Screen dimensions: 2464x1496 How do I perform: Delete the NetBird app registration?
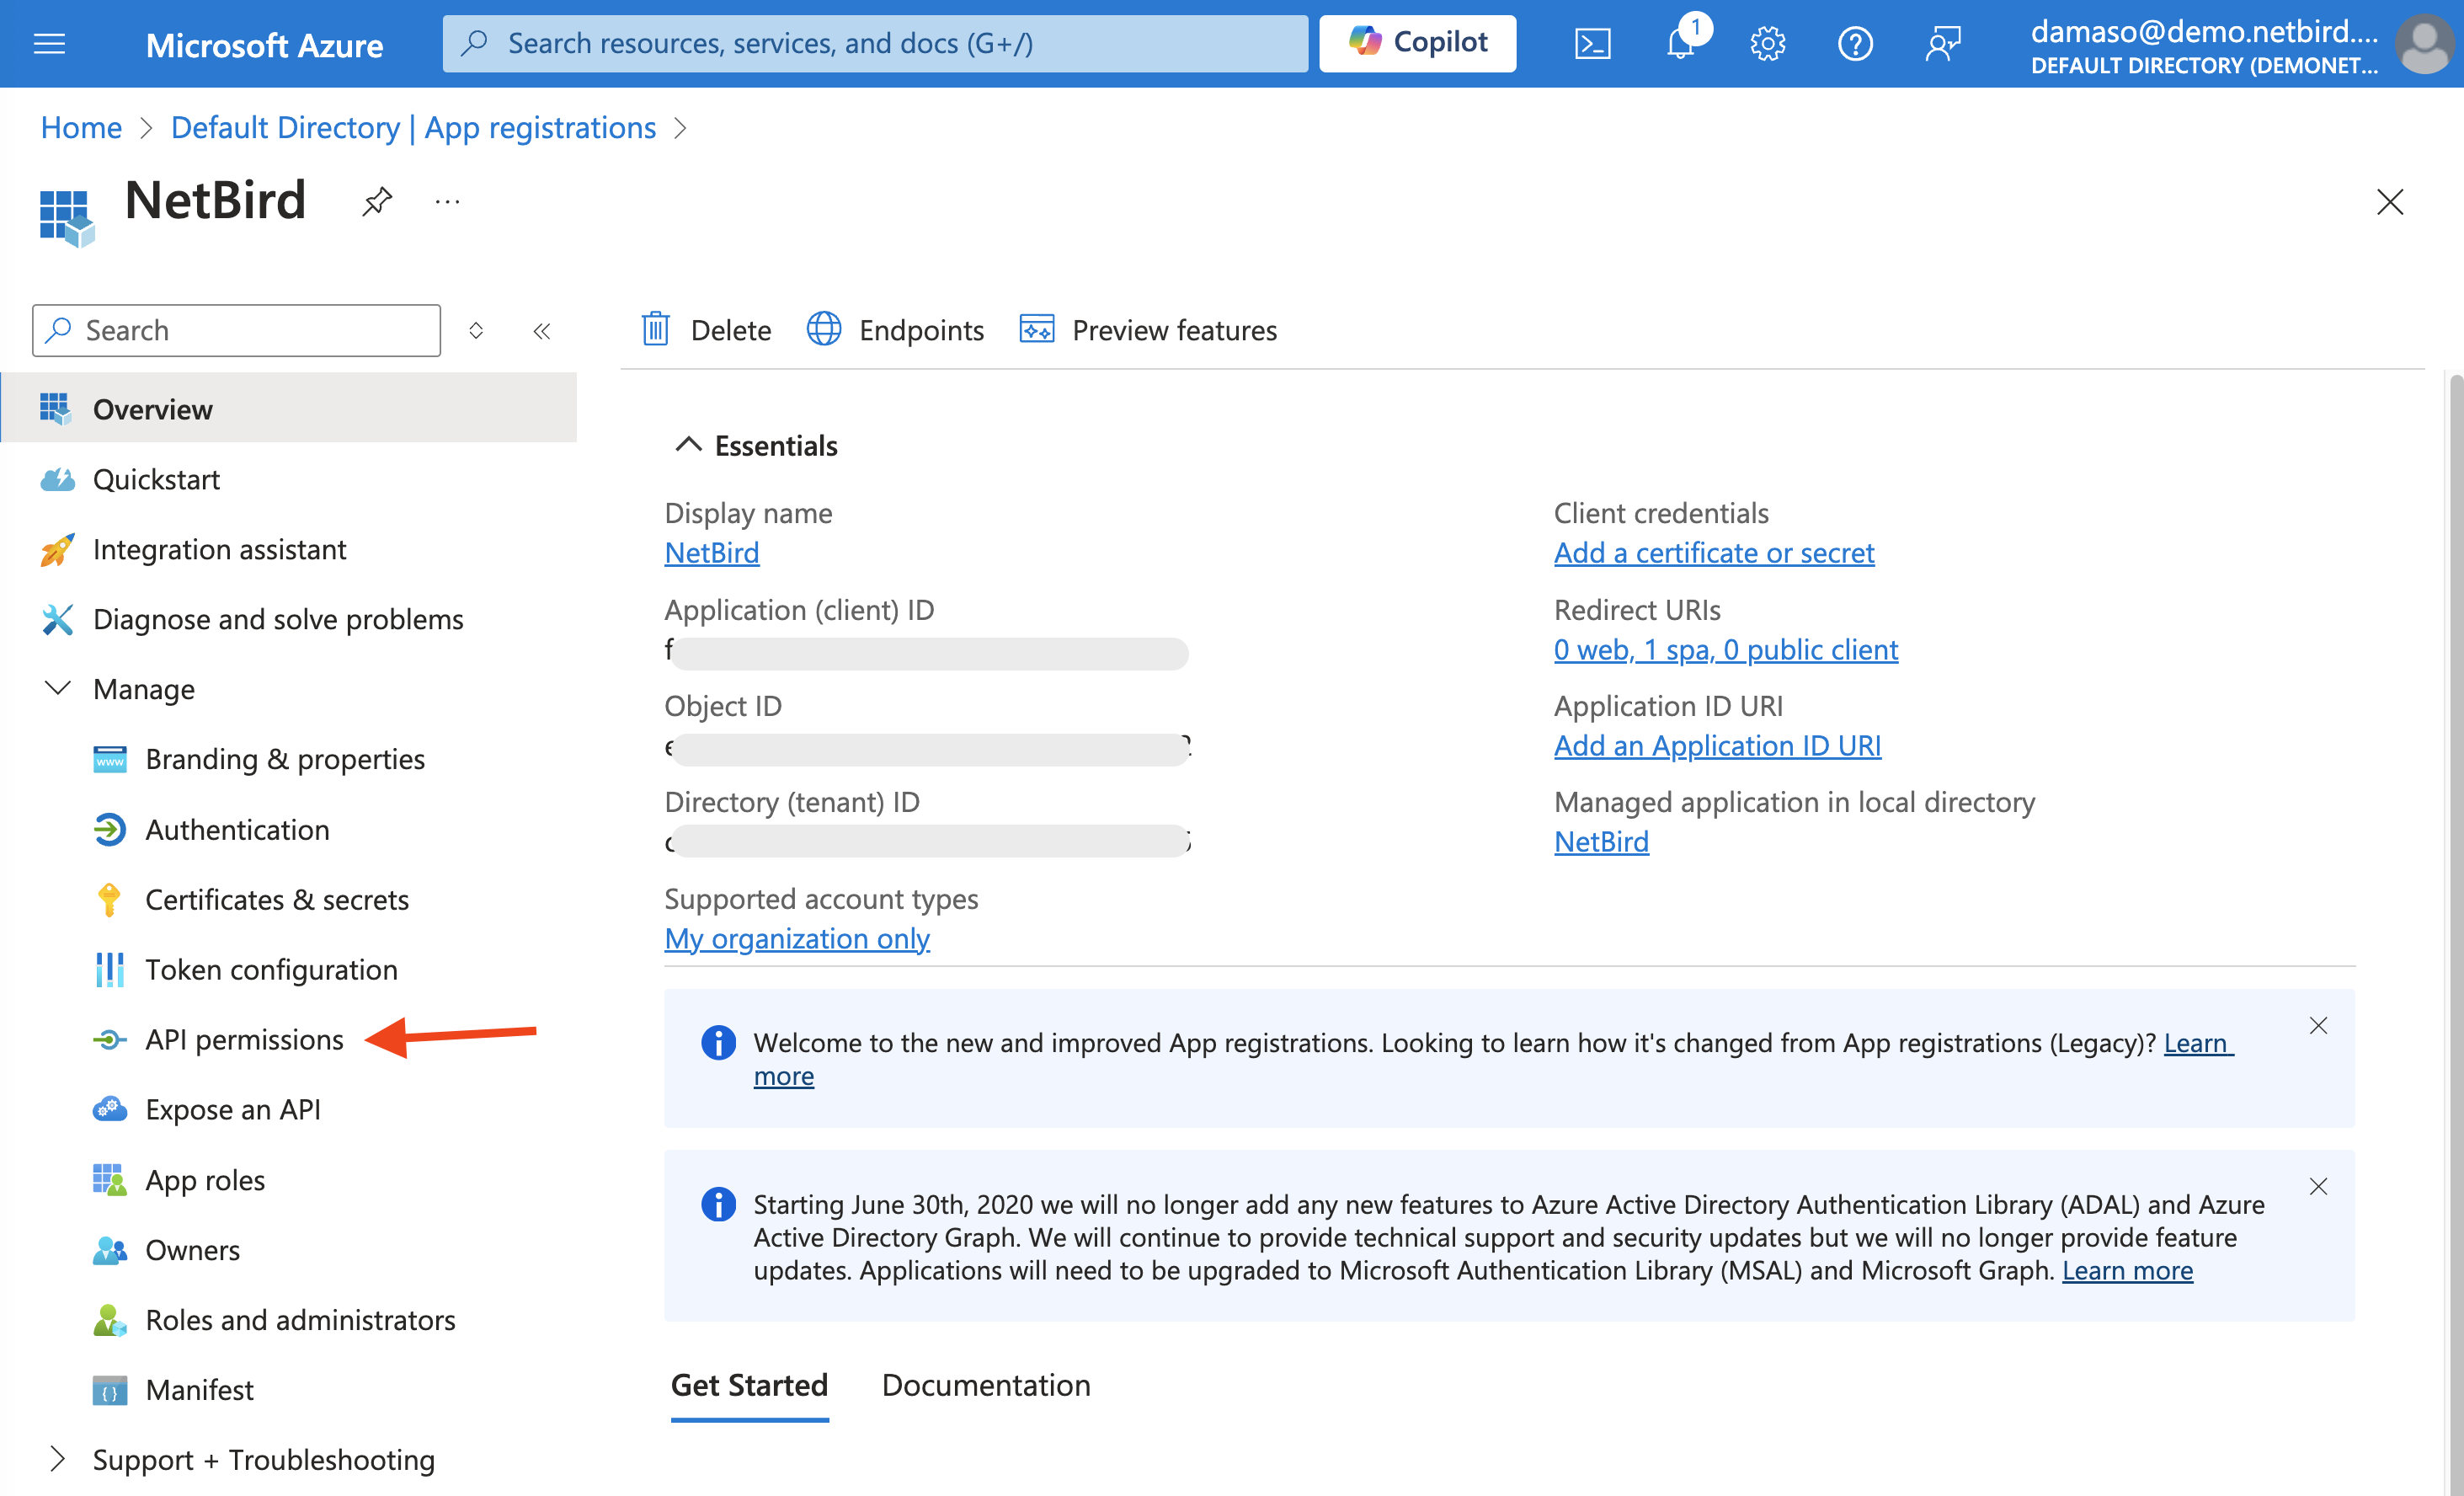705,330
